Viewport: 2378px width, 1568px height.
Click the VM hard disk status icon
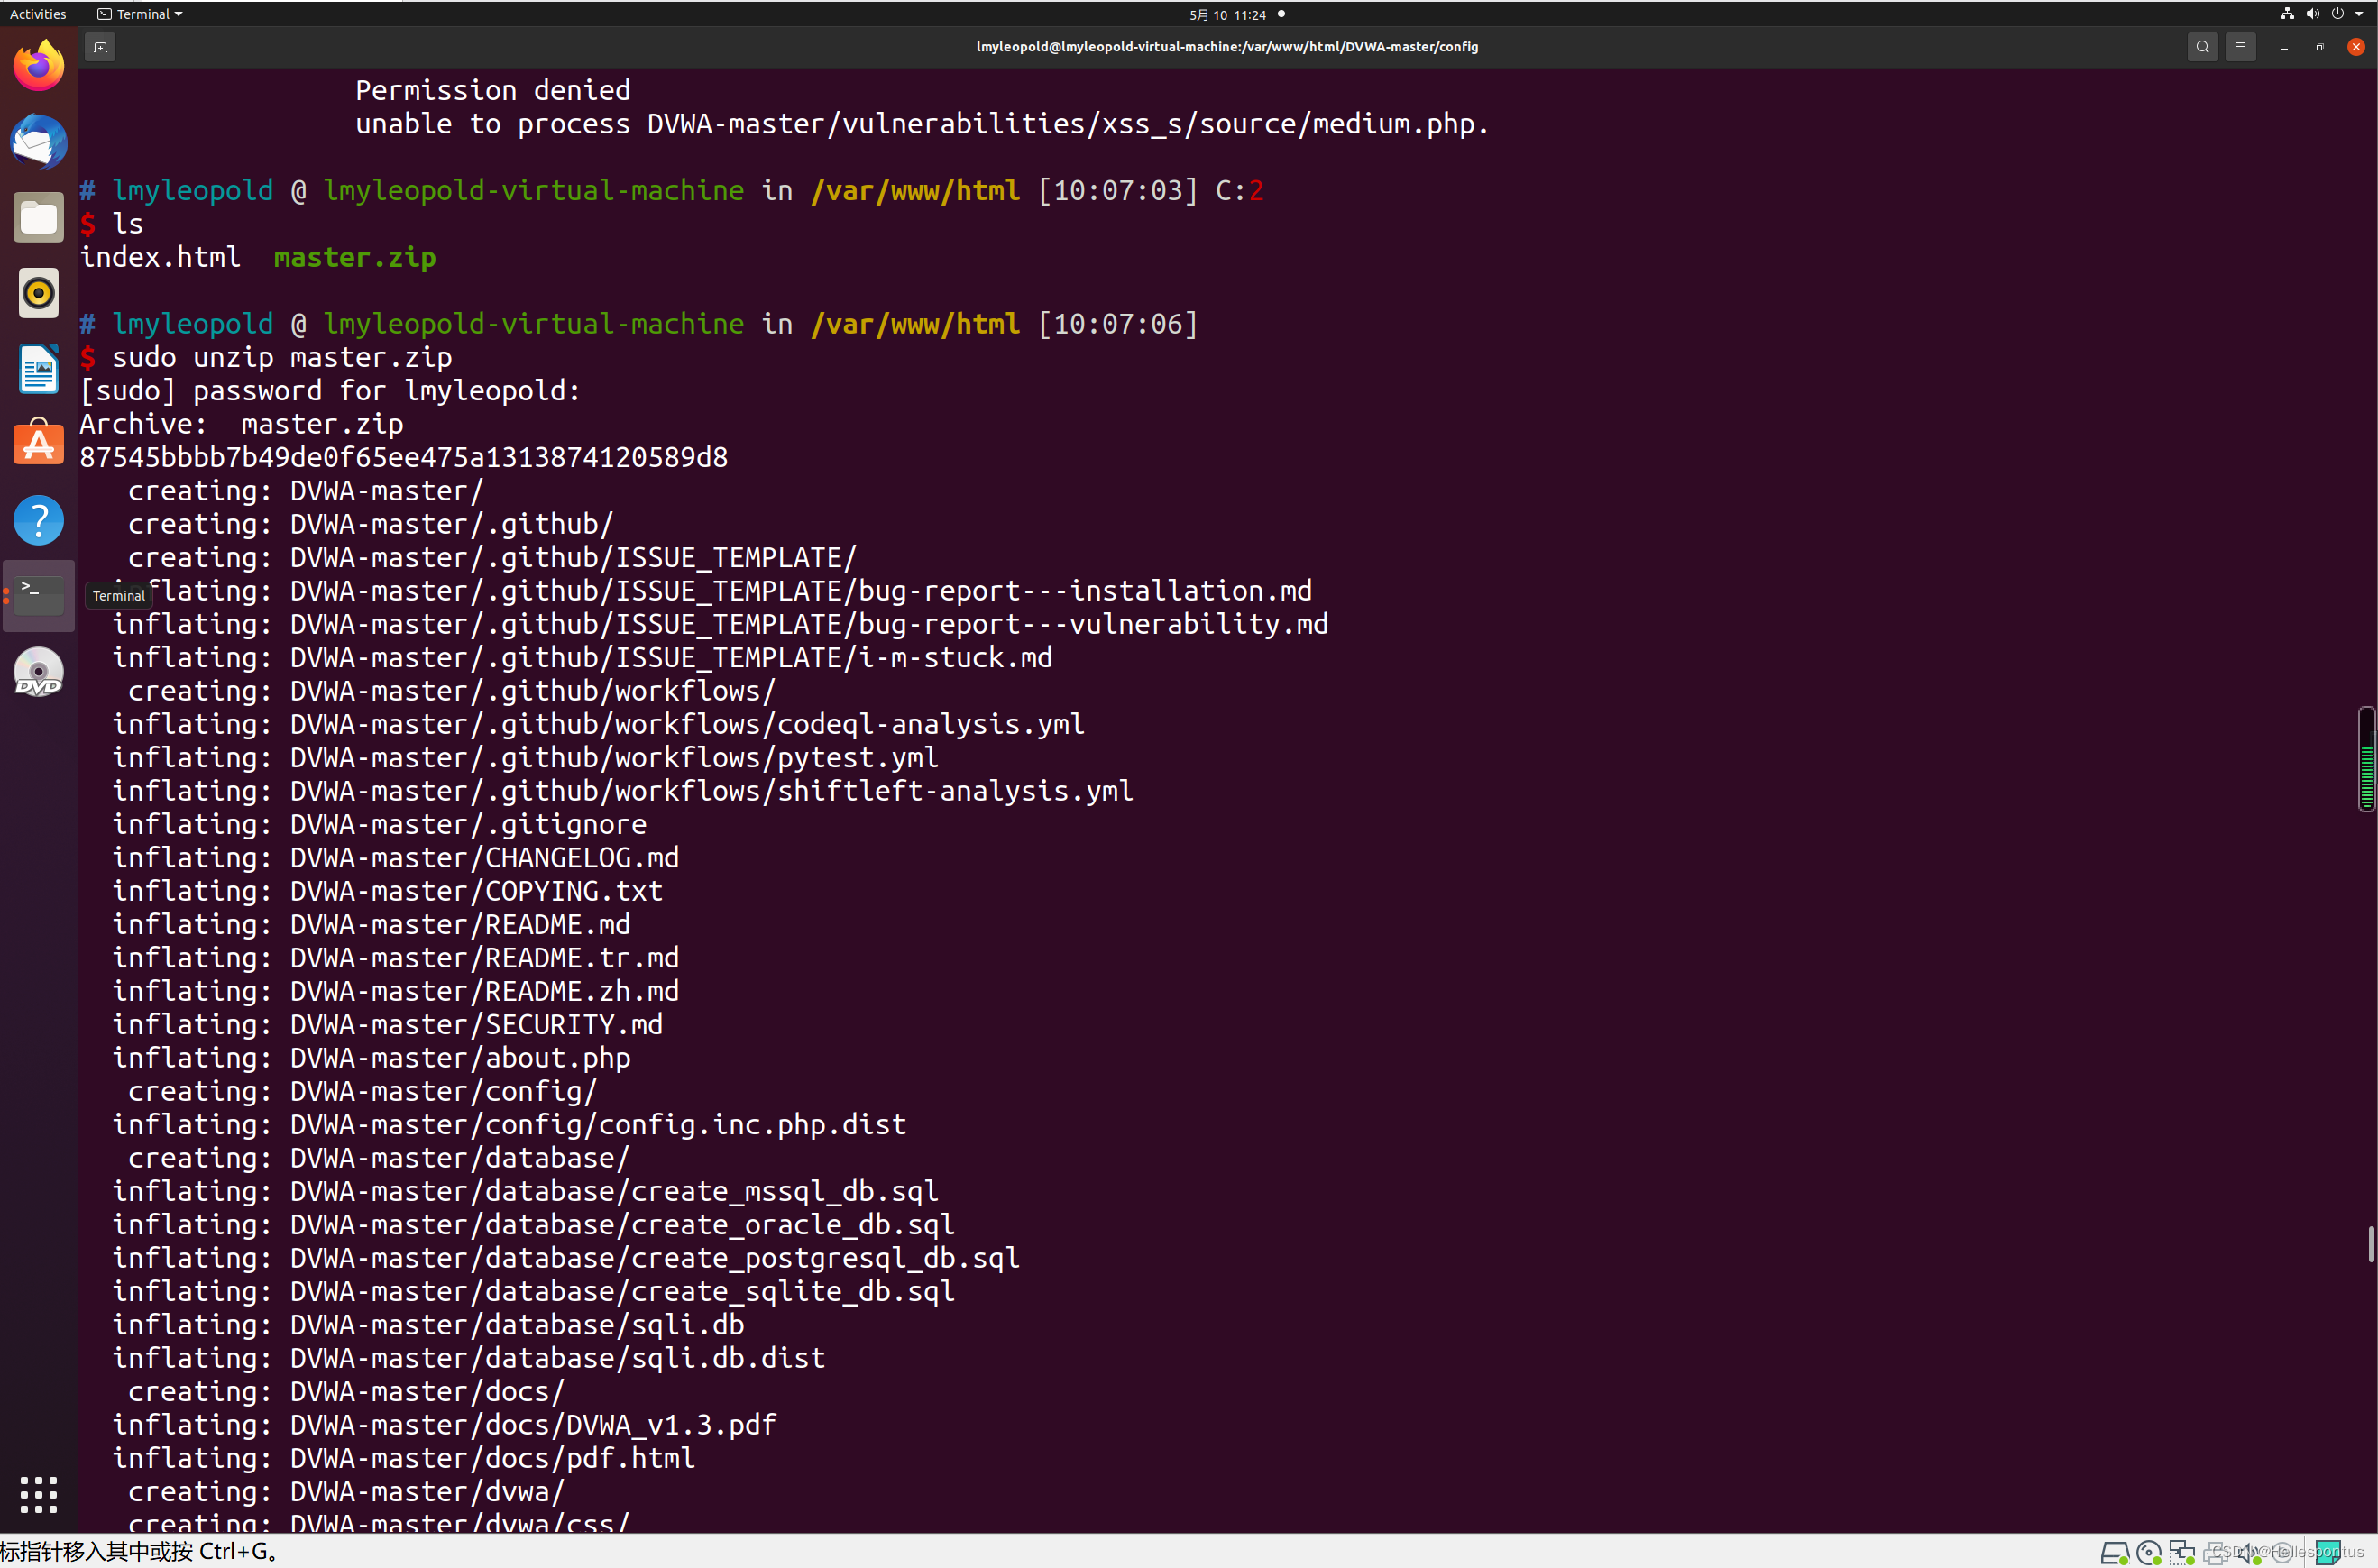pos(2114,1552)
